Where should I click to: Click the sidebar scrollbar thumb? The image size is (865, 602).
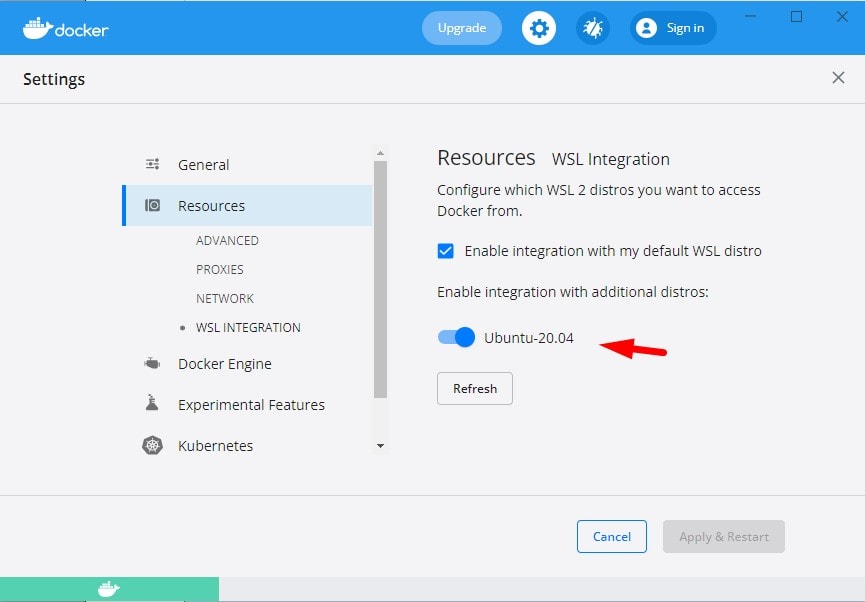[380, 279]
